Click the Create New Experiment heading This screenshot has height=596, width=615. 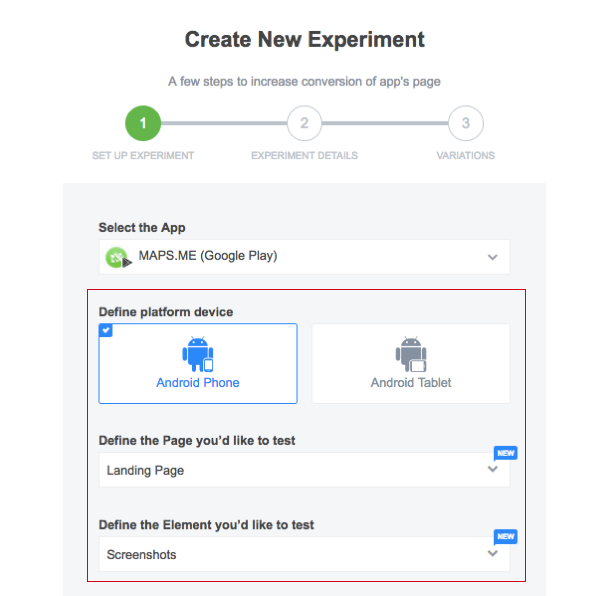304,40
